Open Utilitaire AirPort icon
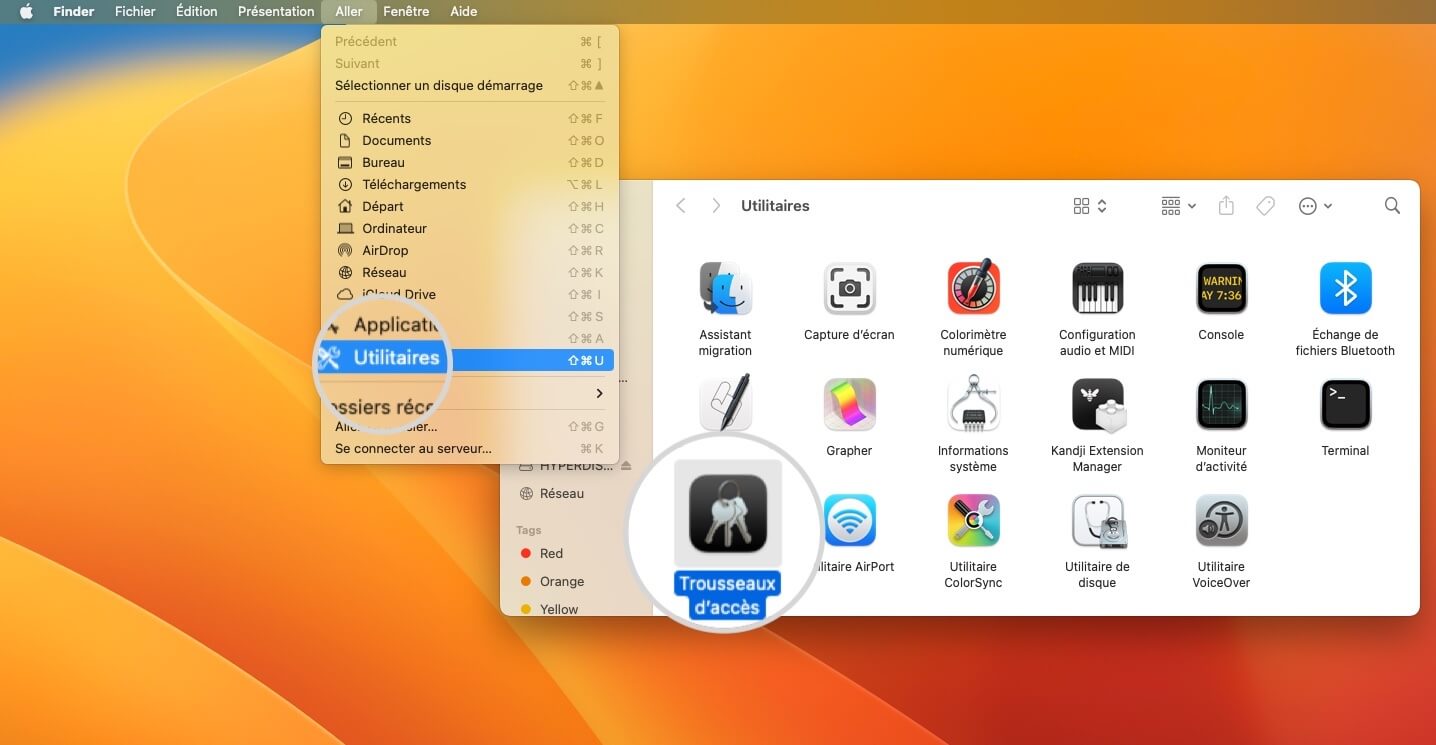 (849, 521)
